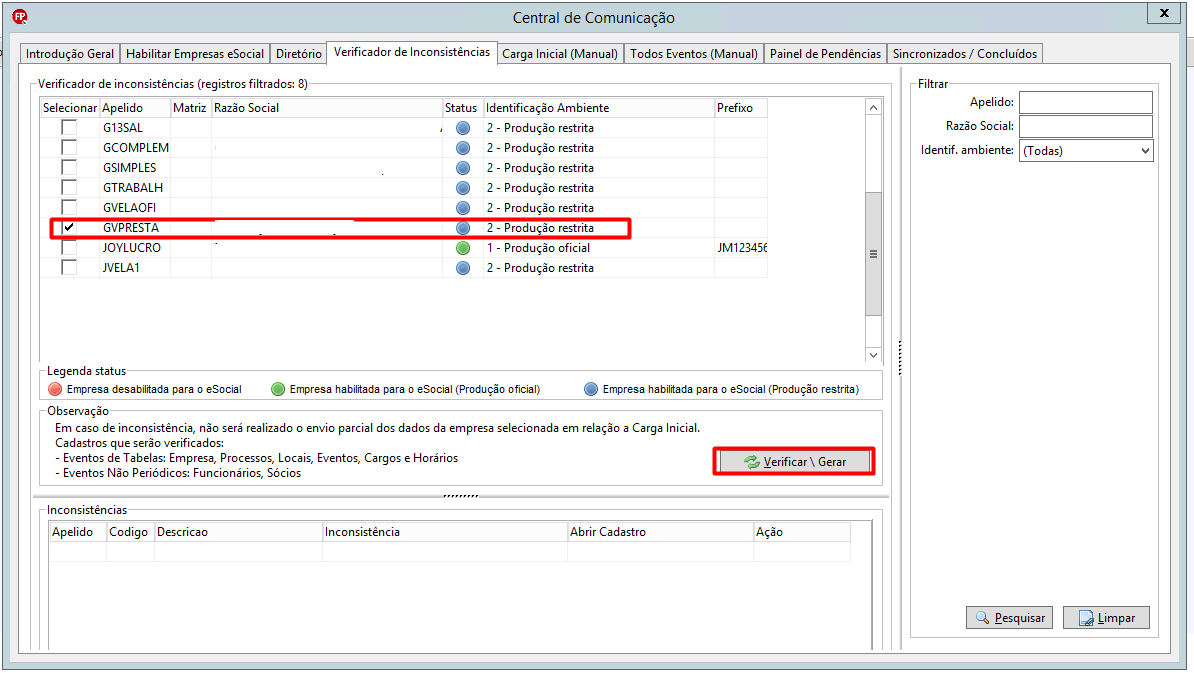This screenshot has width=1194, height=673.
Task: Switch to Todos Eventos (Manual) tab
Action: click(x=694, y=53)
